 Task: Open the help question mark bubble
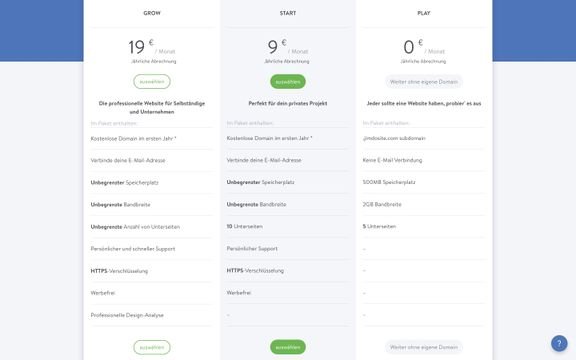[559, 343]
